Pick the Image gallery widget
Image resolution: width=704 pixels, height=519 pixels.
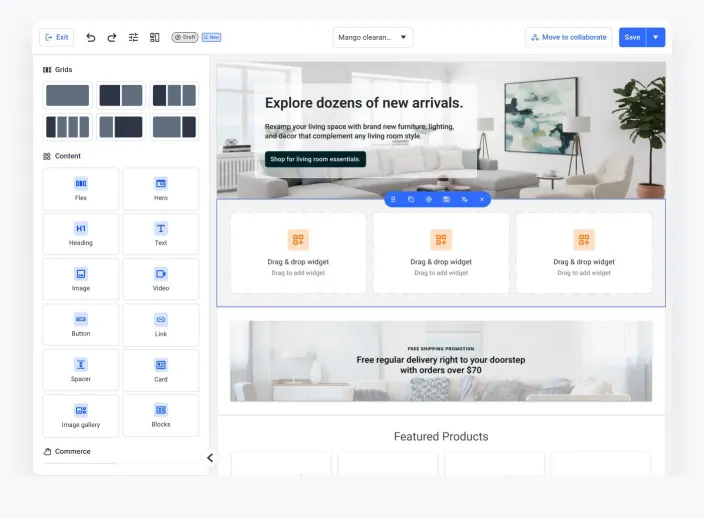pos(81,416)
